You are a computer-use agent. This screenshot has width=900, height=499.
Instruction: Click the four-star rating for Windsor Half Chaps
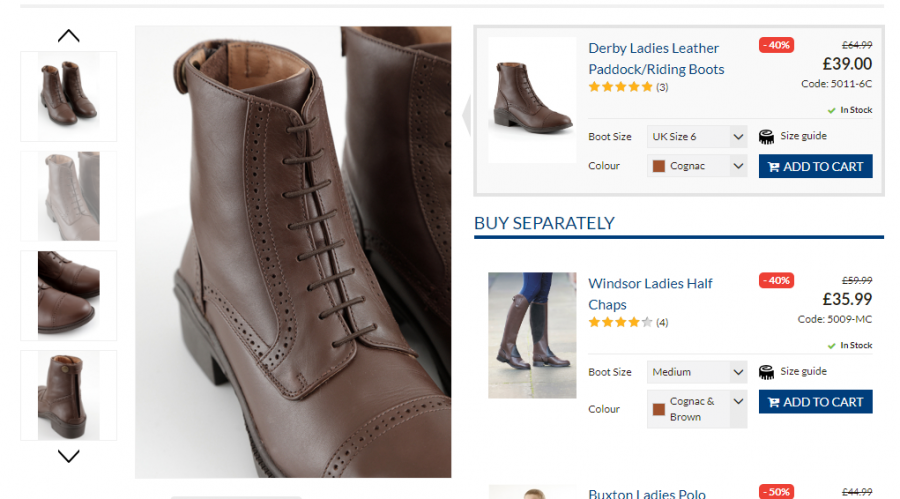pyautogui.click(x=620, y=322)
